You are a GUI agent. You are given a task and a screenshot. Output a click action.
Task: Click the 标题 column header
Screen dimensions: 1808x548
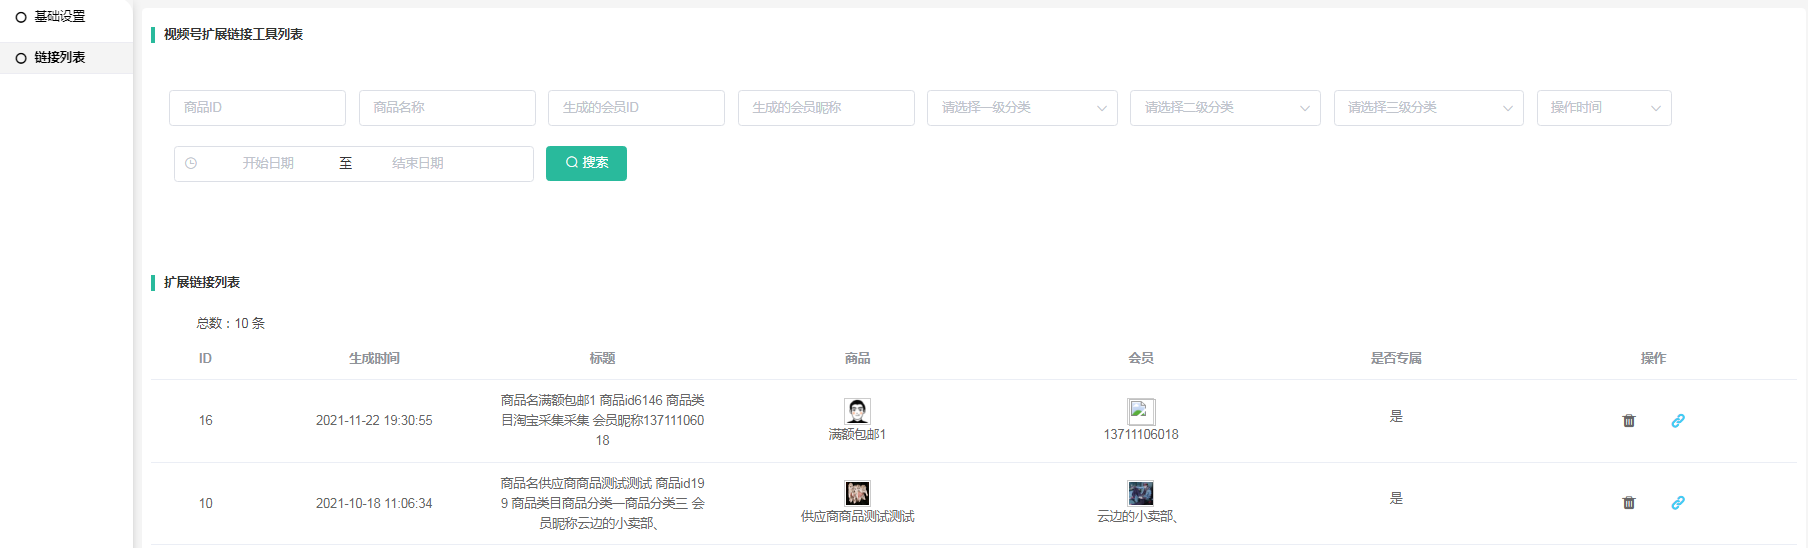(x=602, y=358)
